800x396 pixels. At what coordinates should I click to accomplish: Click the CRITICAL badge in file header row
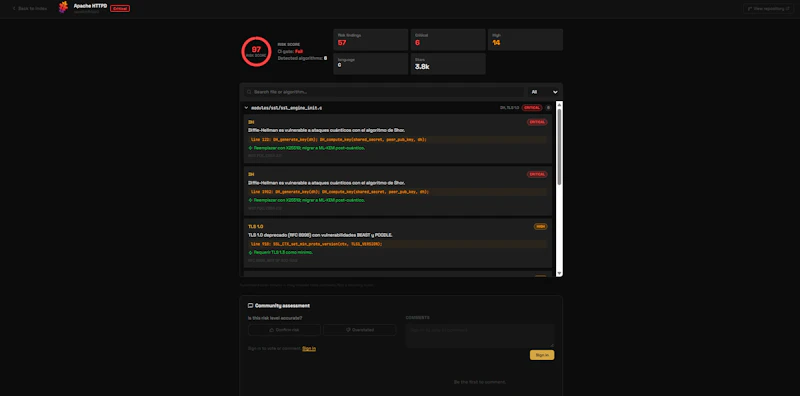click(x=532, y=108)
